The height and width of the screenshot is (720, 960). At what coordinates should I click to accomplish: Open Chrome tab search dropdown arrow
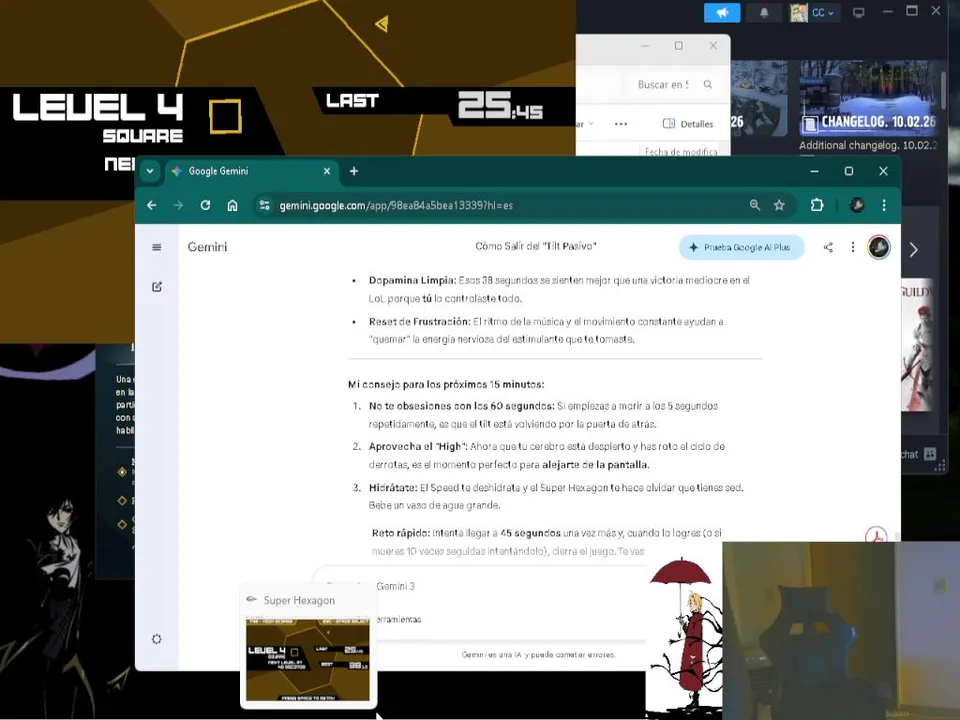tap(150, 171)
